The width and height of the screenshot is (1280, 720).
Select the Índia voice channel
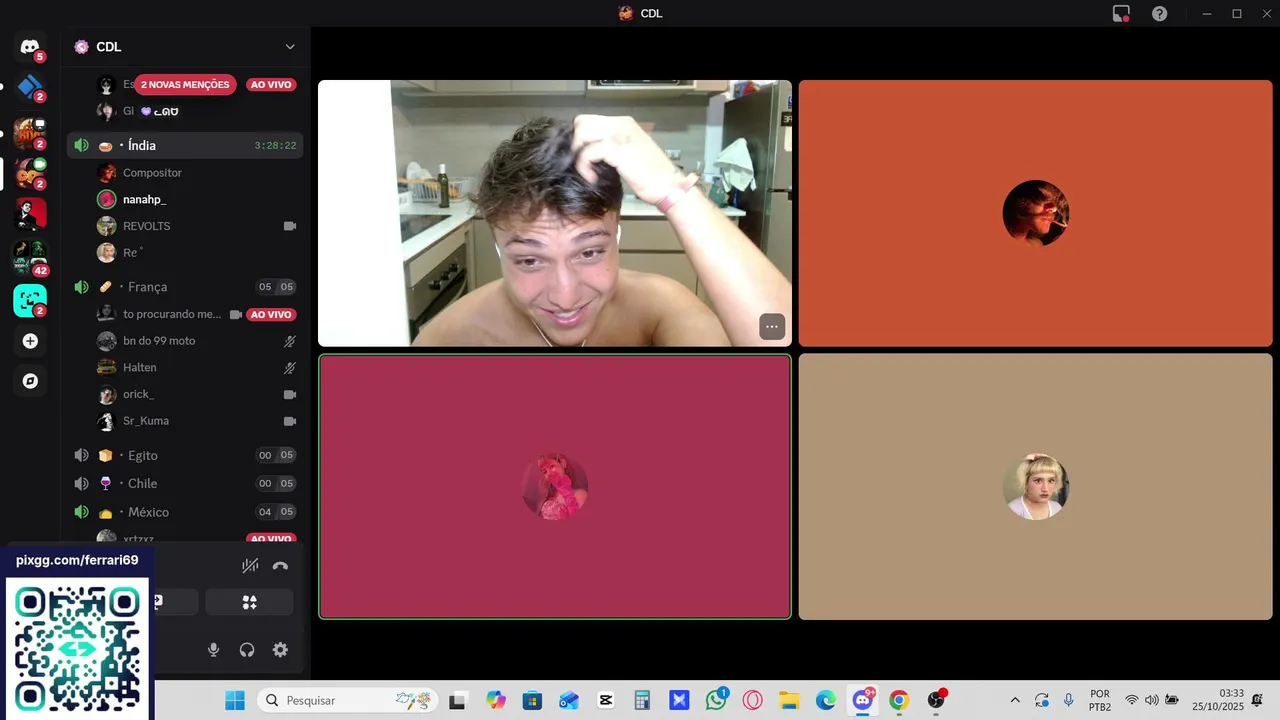185,145
